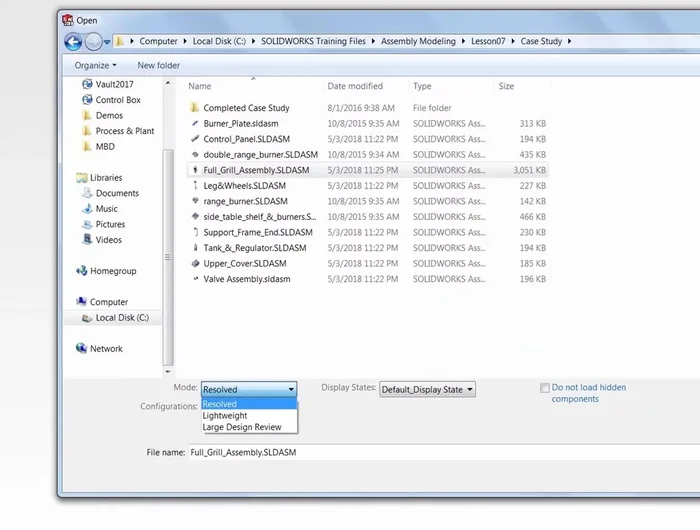700x530 pixels.
Task: Click the Mode dropdown arrow
Action: click(291, 389)
